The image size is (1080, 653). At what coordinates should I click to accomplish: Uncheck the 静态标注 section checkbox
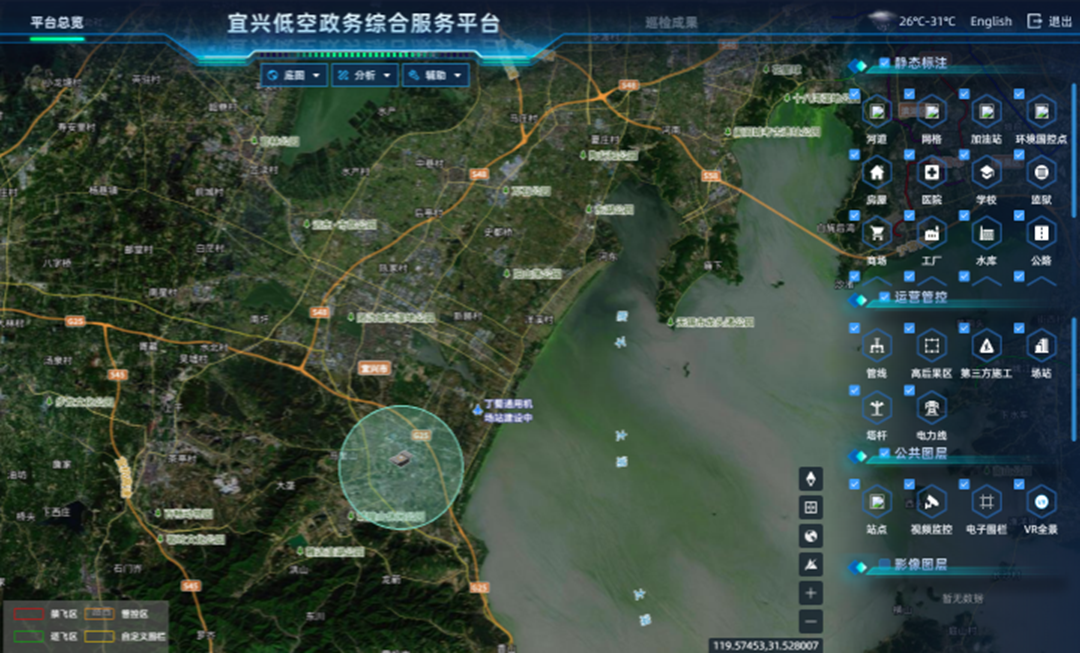pyautogui.click(x=885, y=63)
